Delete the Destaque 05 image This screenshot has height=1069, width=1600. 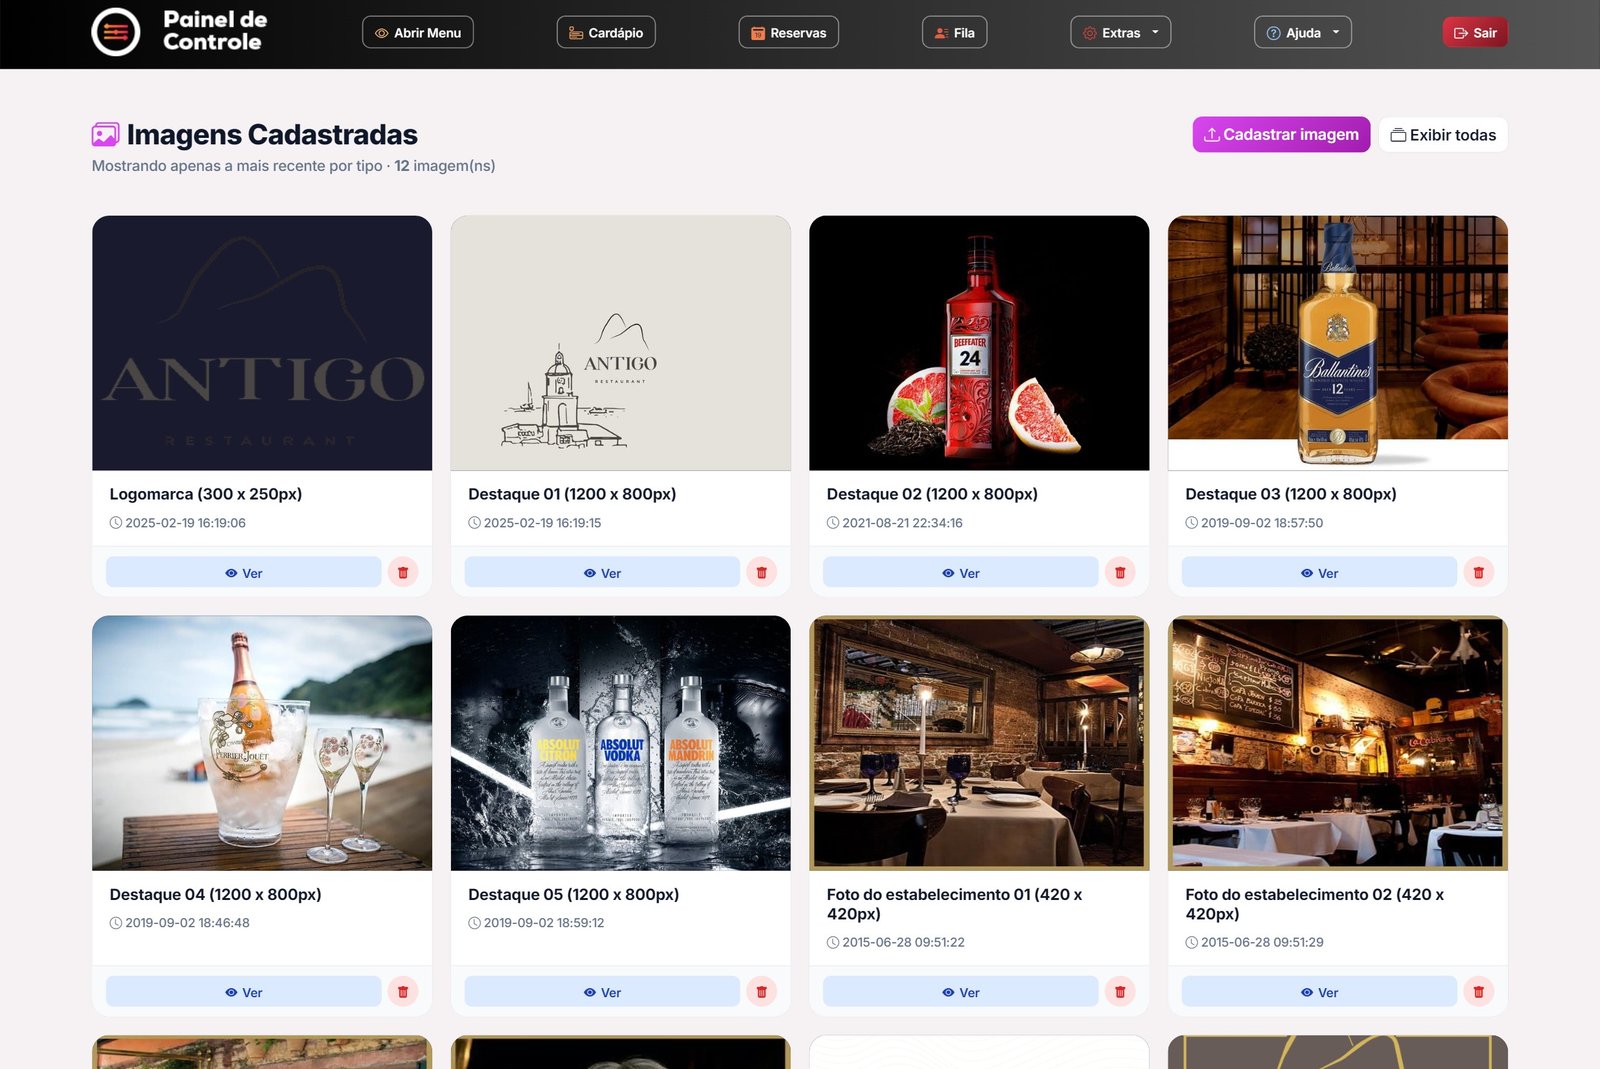tap(762, 991)
